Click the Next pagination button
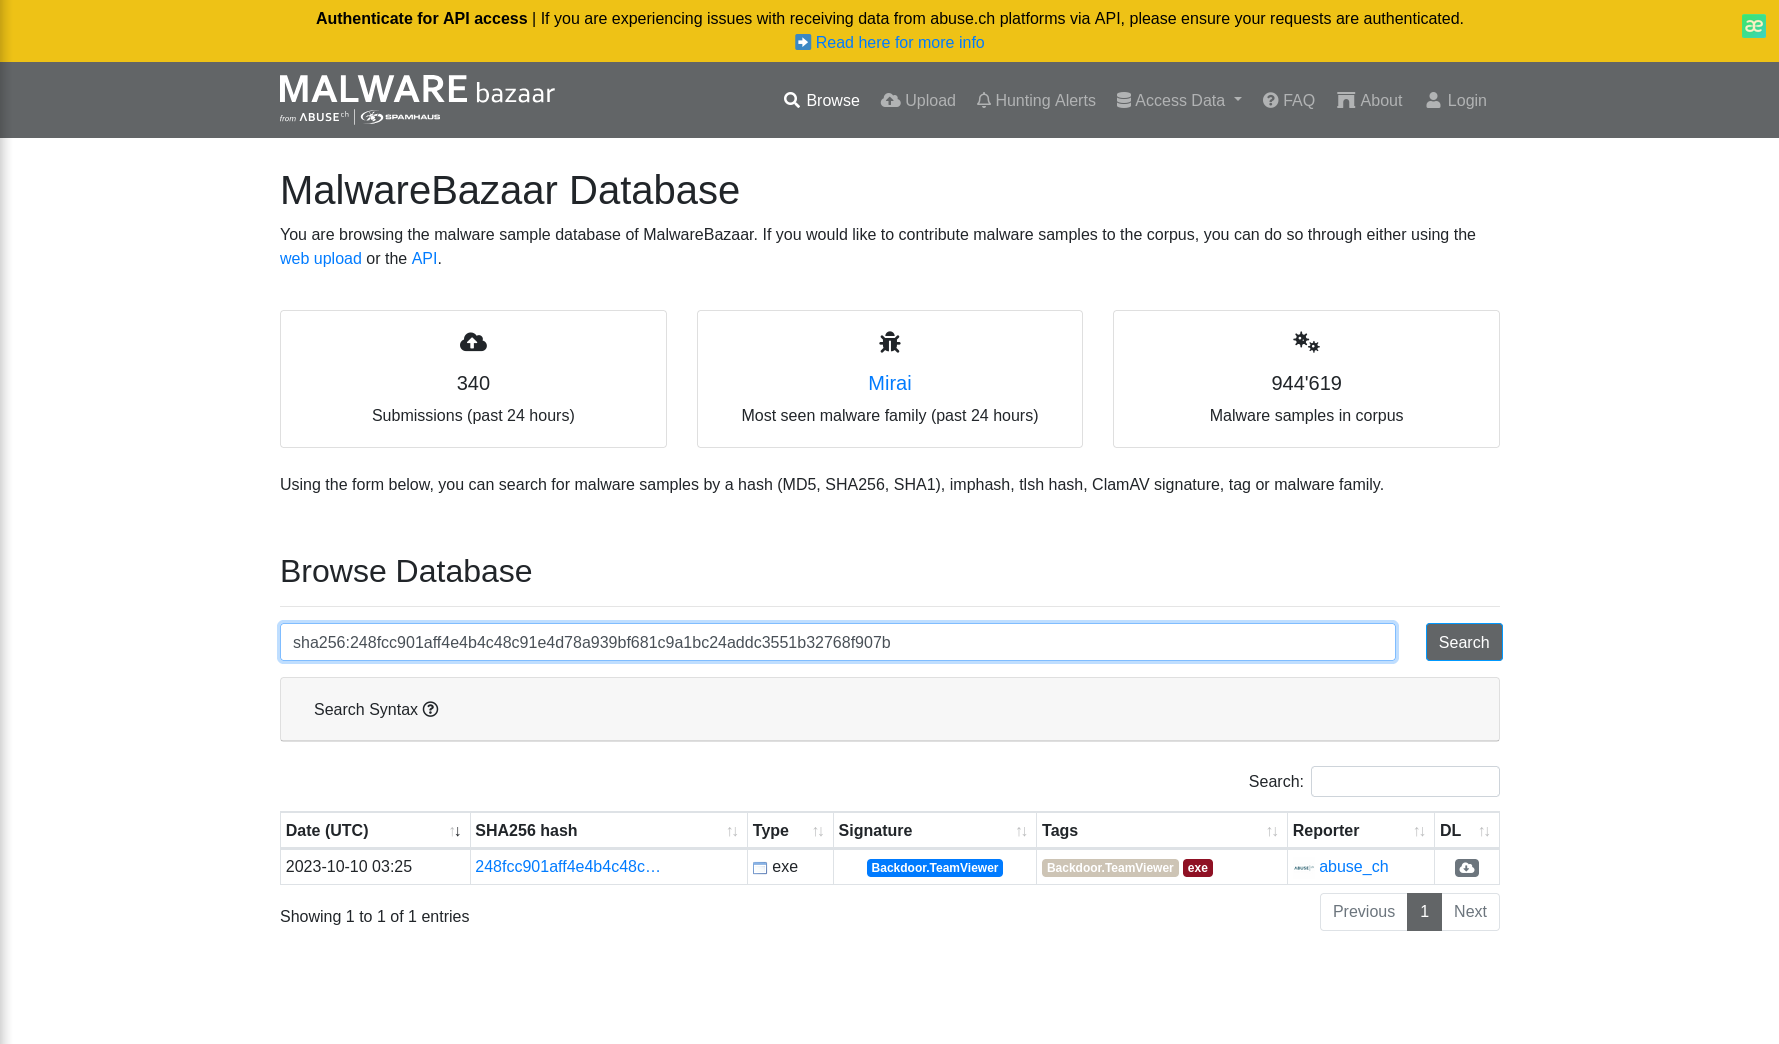 1470,912
